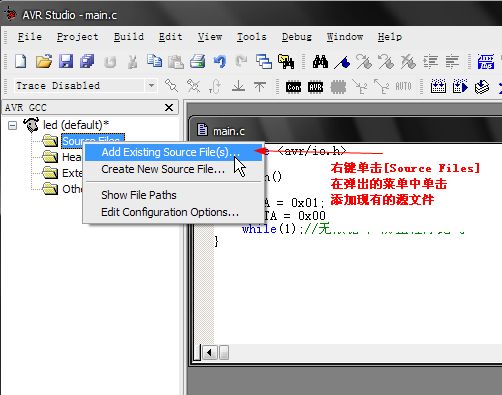Click the cascading windows toolbar icon
The image size is (502, 395).
[264, 62]
